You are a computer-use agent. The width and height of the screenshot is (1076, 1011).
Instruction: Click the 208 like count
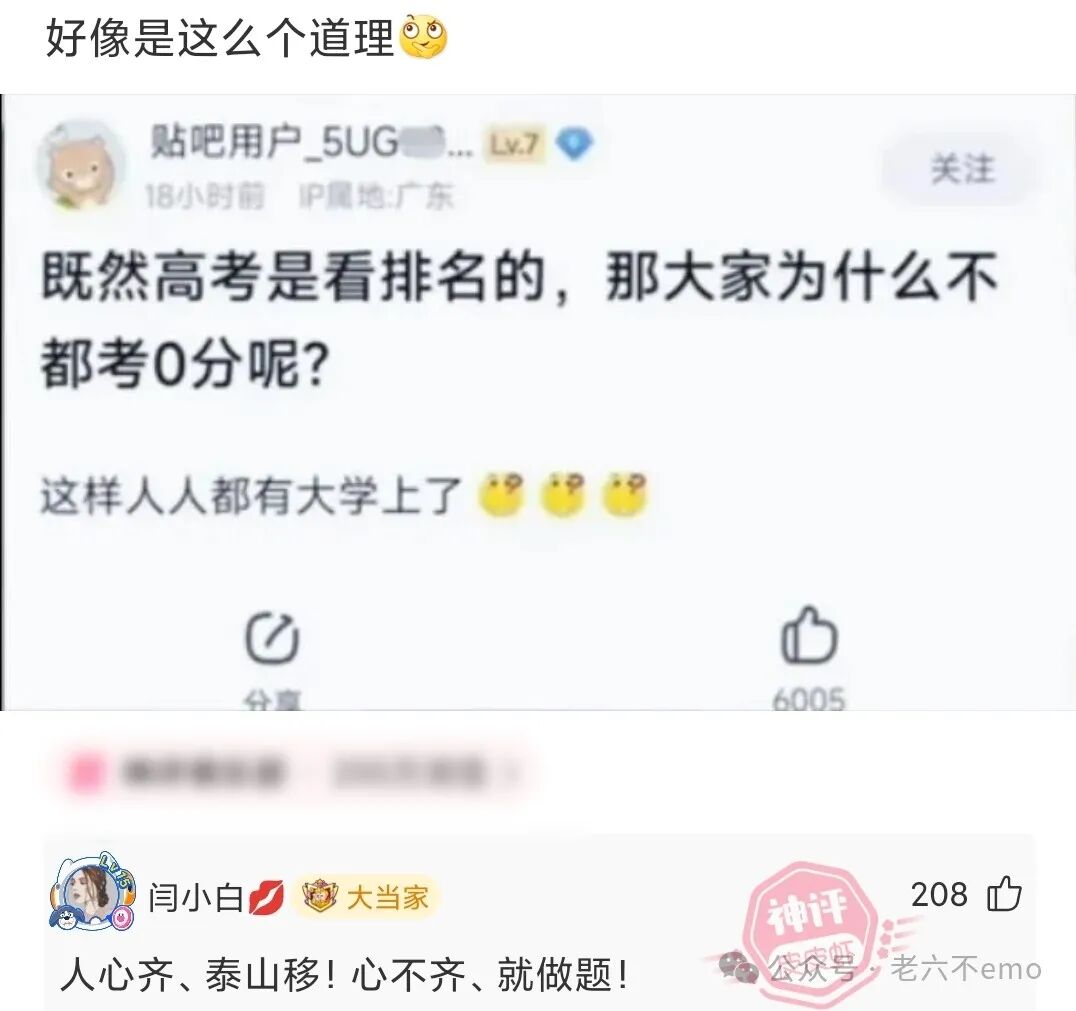(939, 894)
